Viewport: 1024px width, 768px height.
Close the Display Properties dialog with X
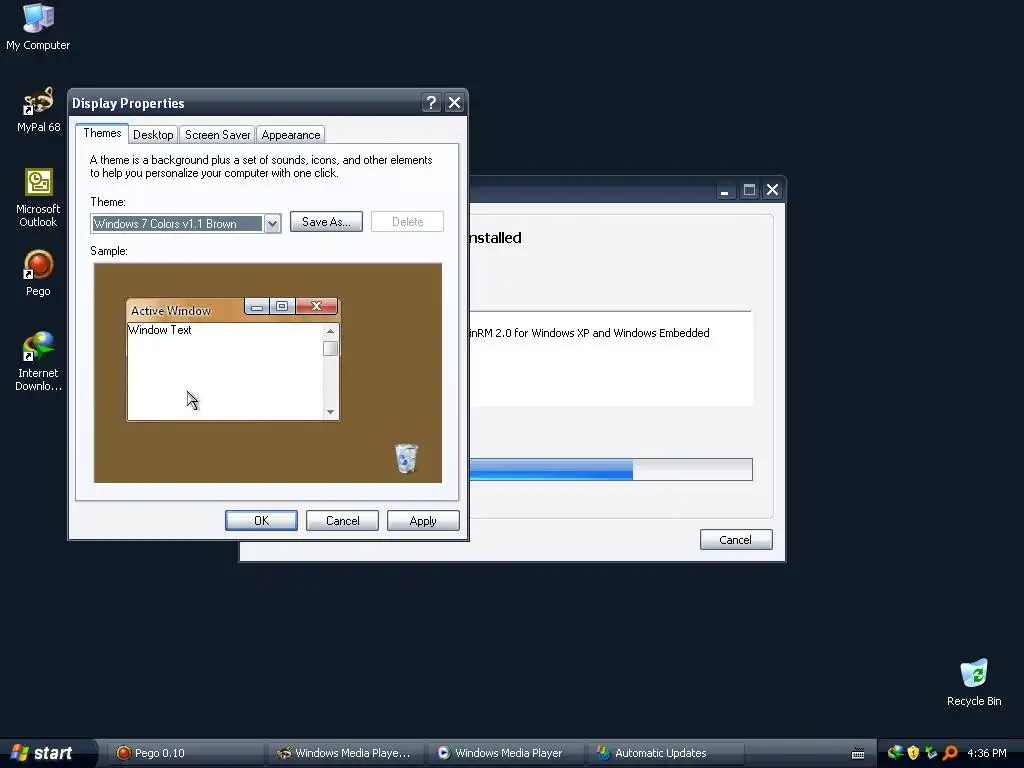tap(455, 103)
